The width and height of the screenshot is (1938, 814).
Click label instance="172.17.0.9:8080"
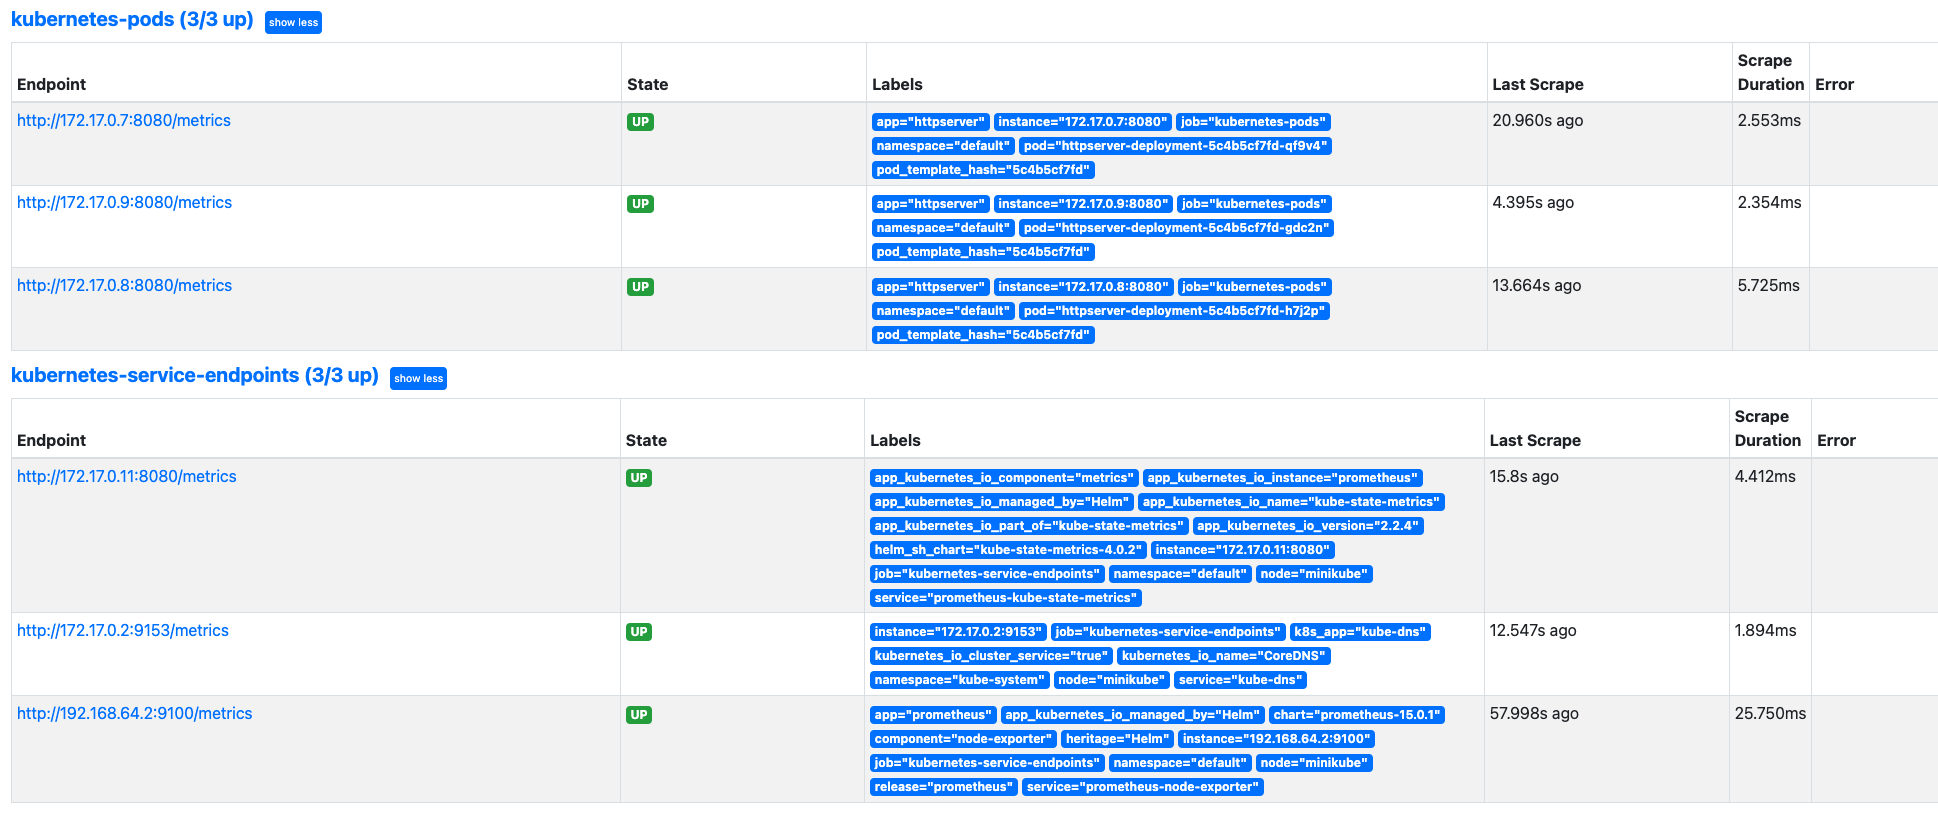tap(1083, 204)
